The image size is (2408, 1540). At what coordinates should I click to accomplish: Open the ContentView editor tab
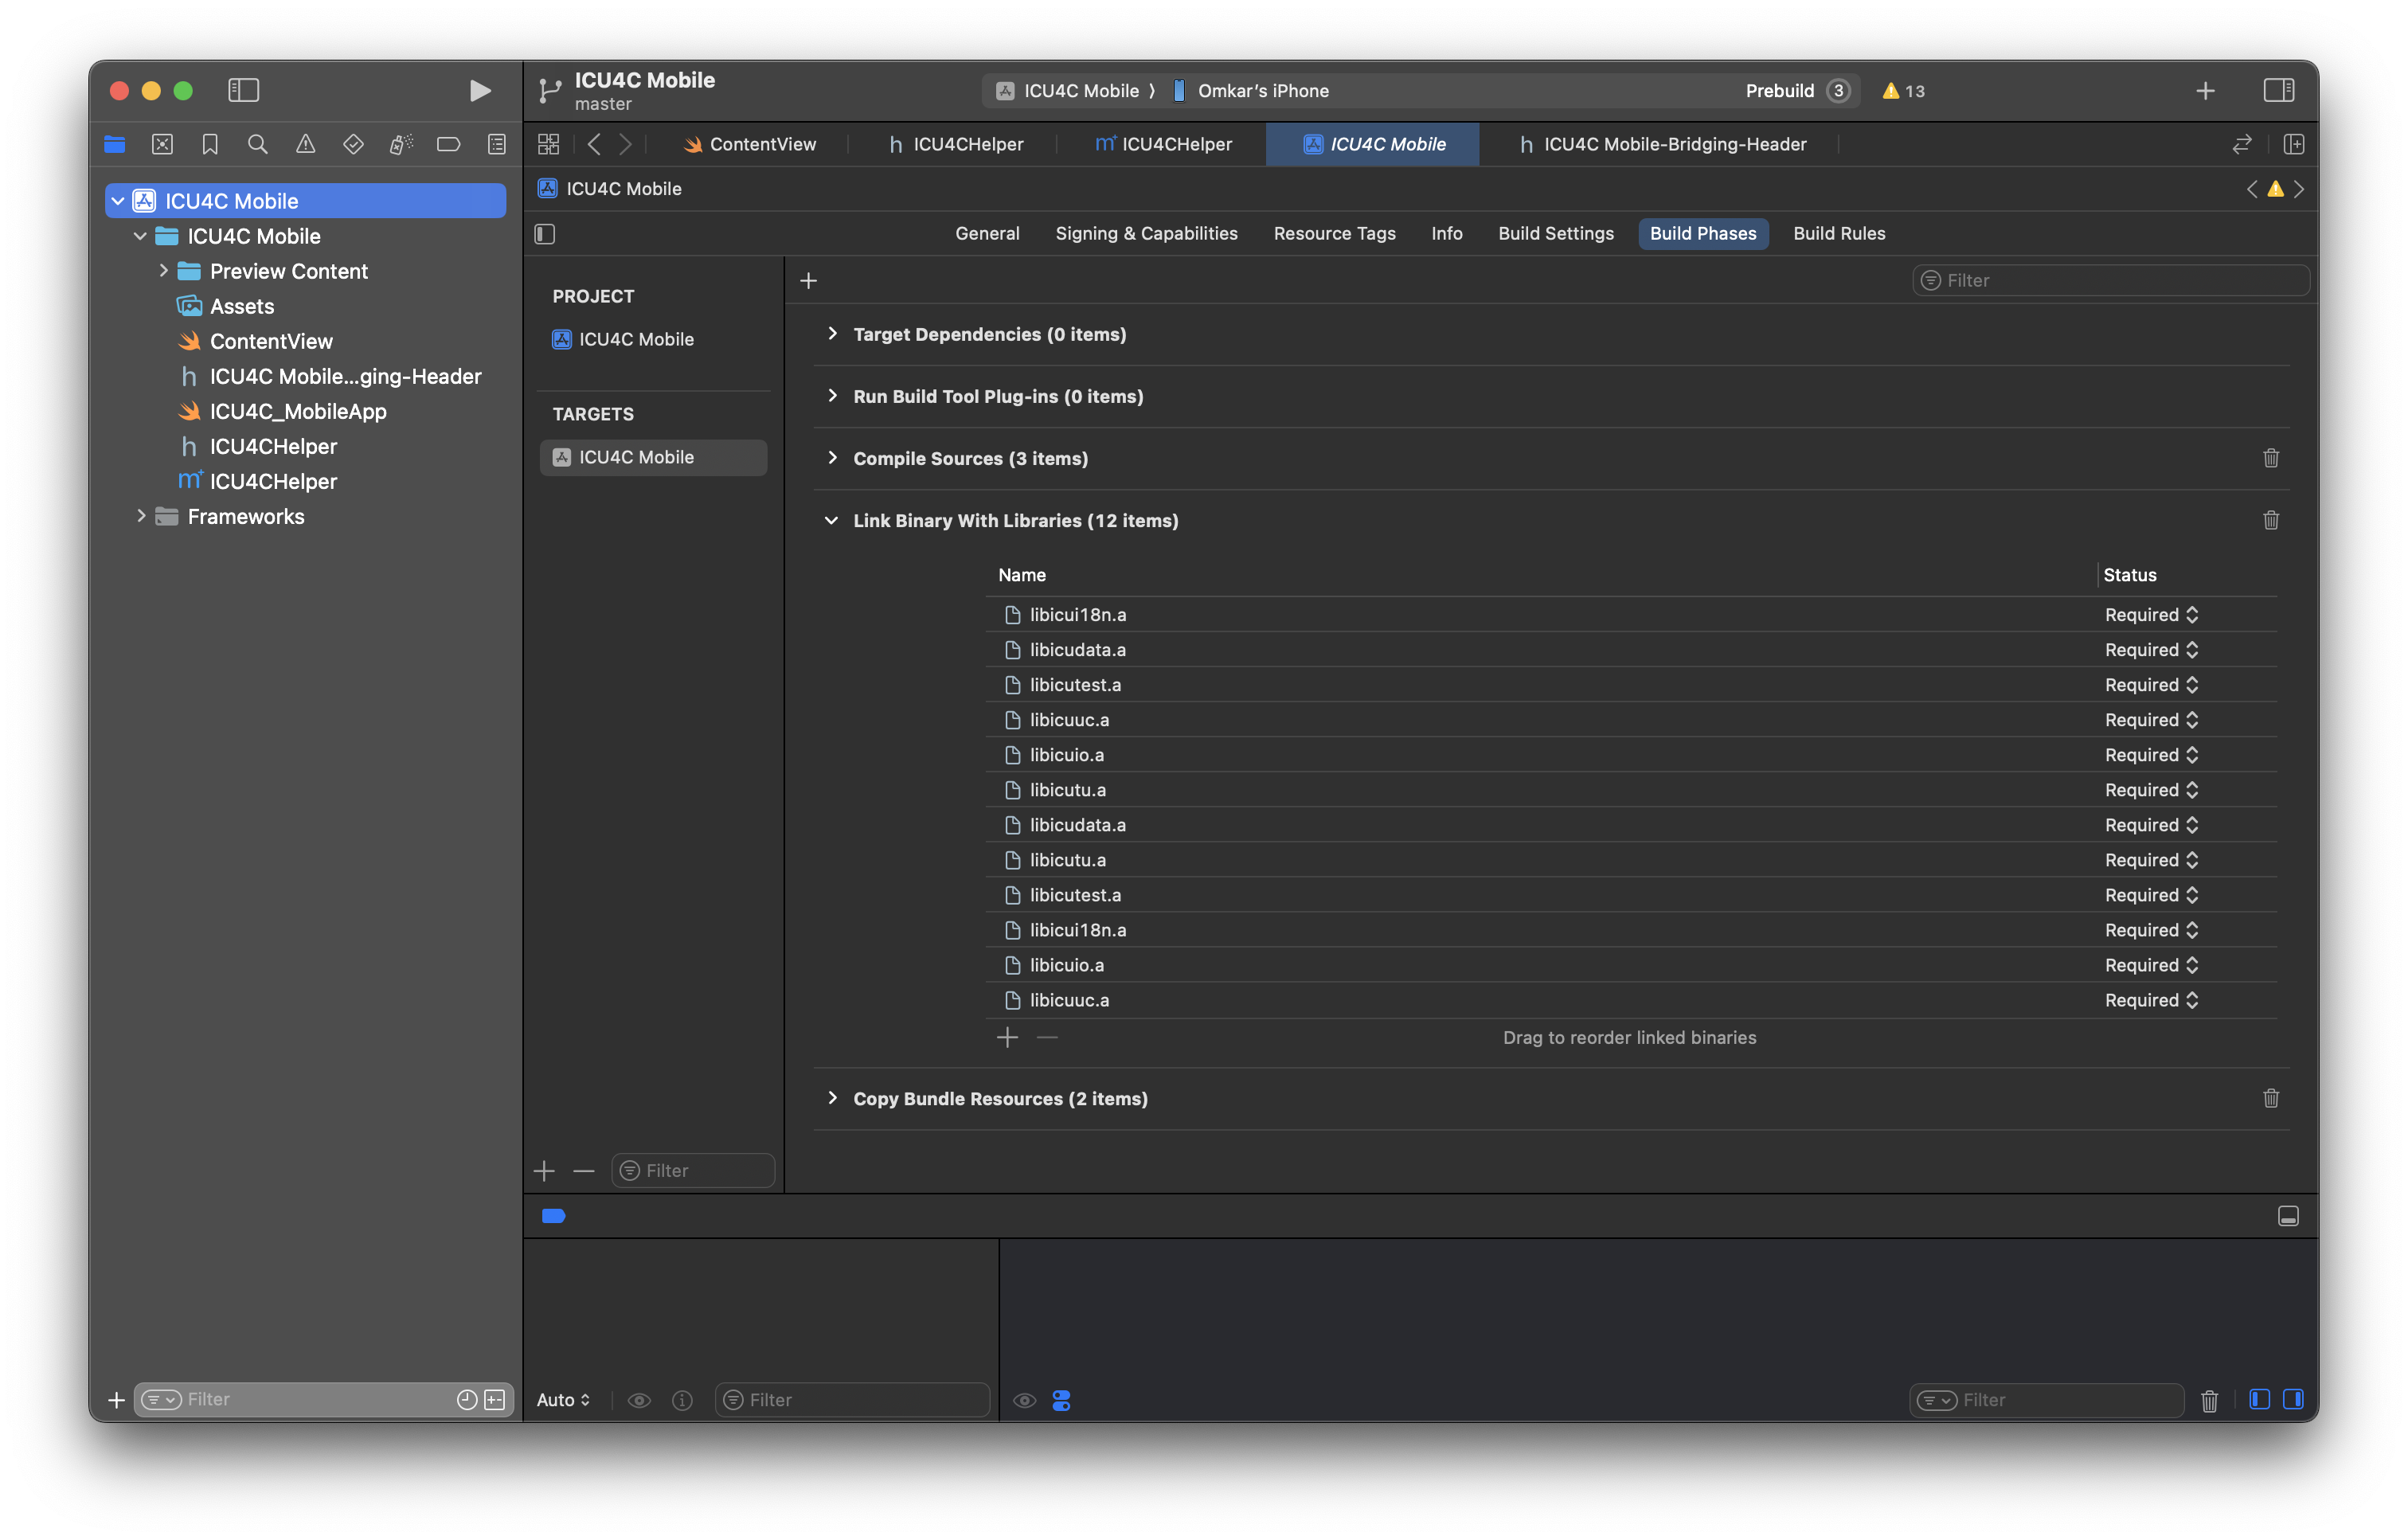[750, 144]
